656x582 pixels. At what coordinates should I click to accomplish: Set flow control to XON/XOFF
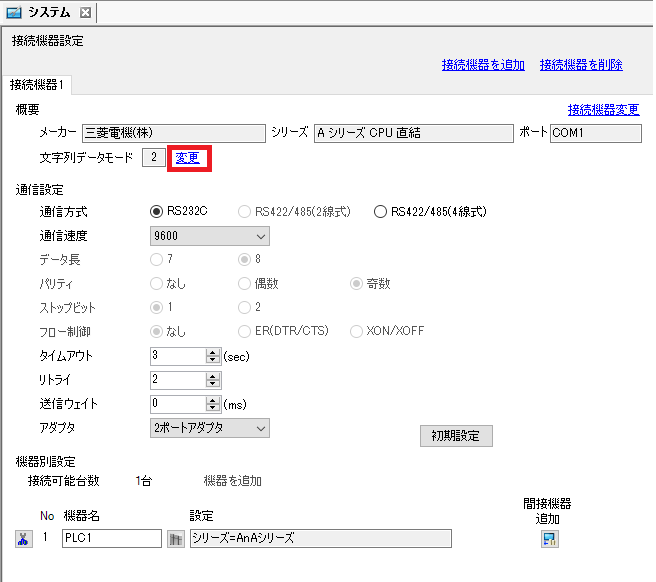click(356, 332)
